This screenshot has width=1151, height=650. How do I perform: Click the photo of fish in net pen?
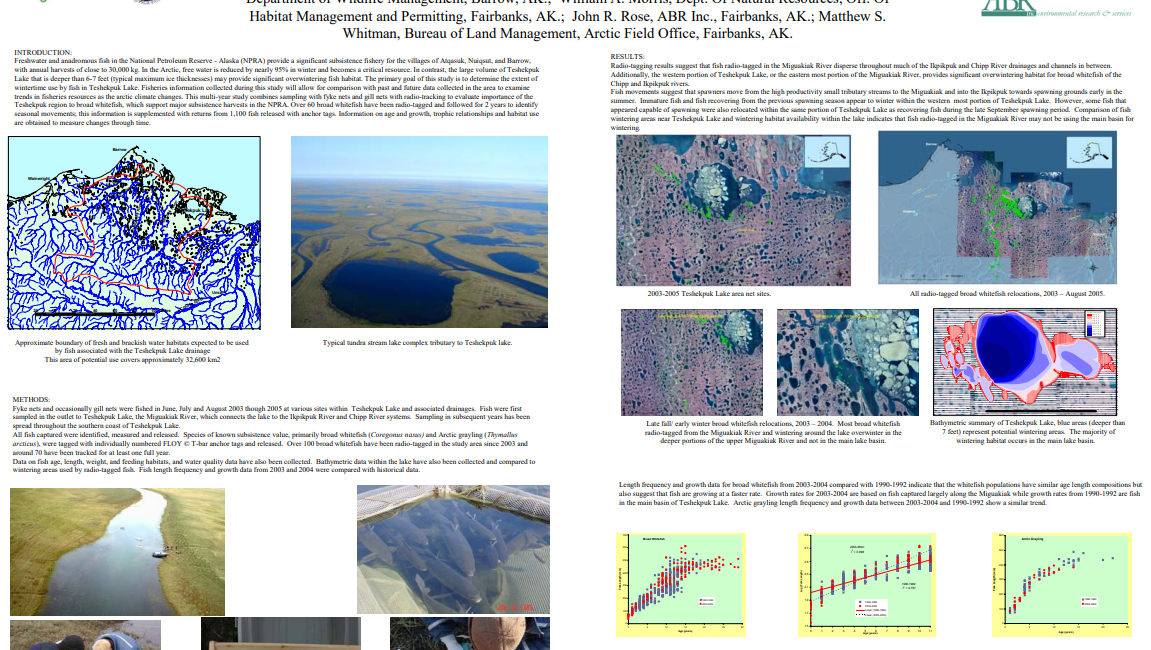(x=453, y=549)
